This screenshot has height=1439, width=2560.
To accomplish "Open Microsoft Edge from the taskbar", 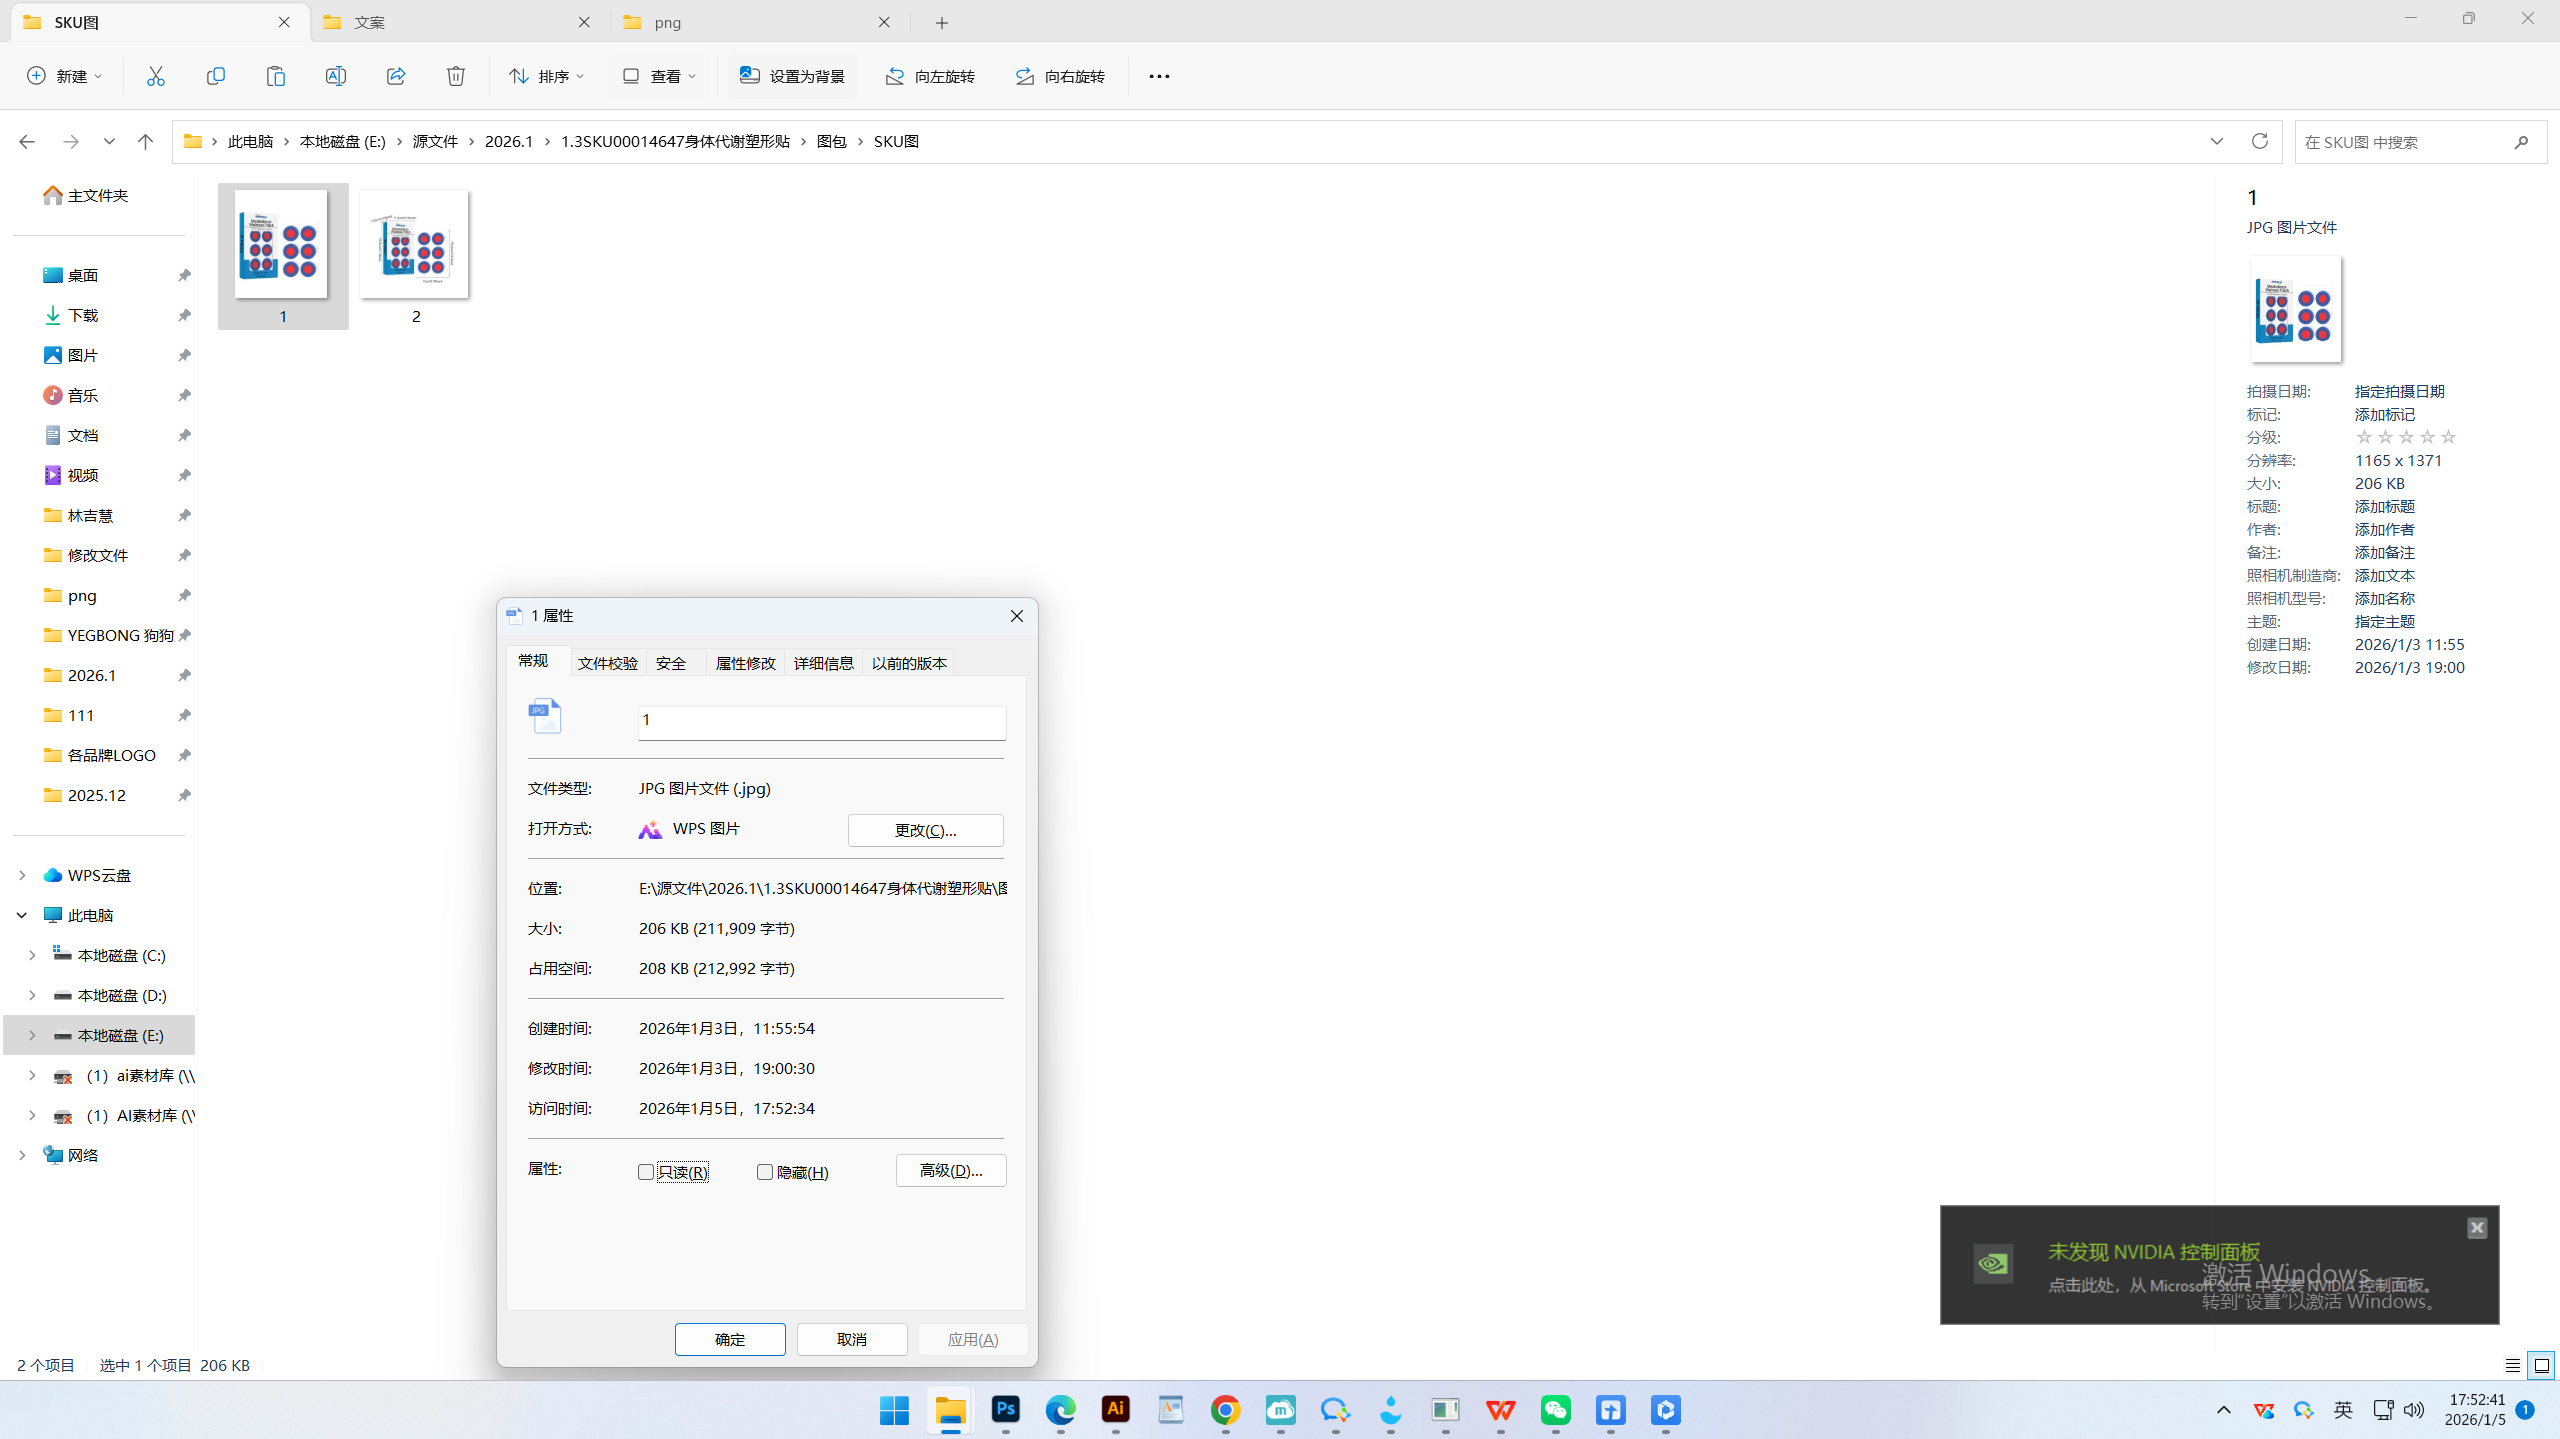I will click(1060, 1410).
